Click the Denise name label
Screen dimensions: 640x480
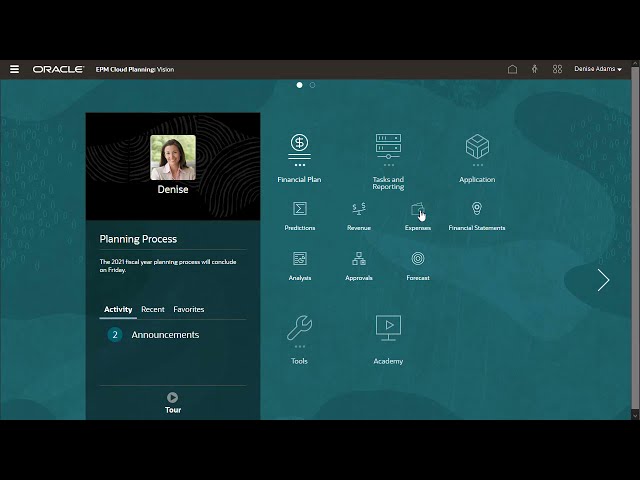173,189
